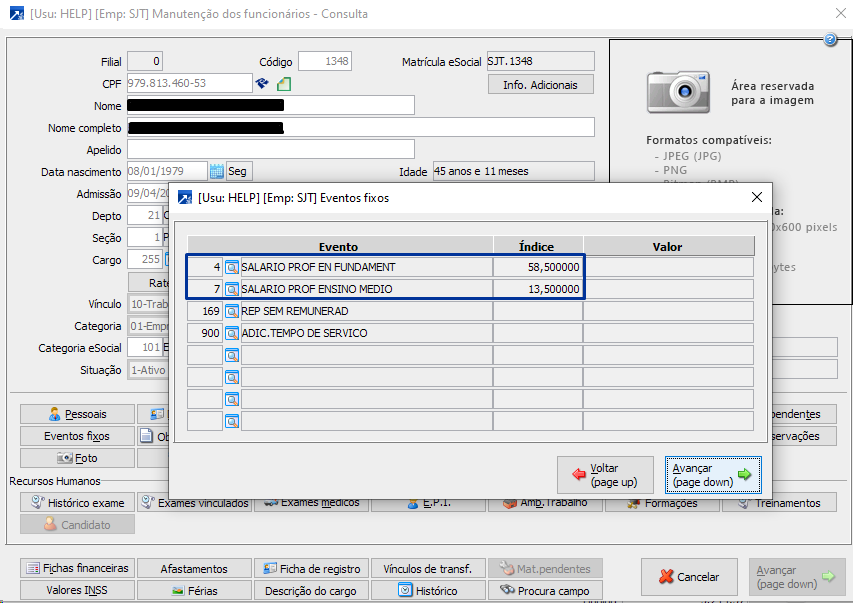Open Formações
Screen dimensions: 853x603
(663, 502)
